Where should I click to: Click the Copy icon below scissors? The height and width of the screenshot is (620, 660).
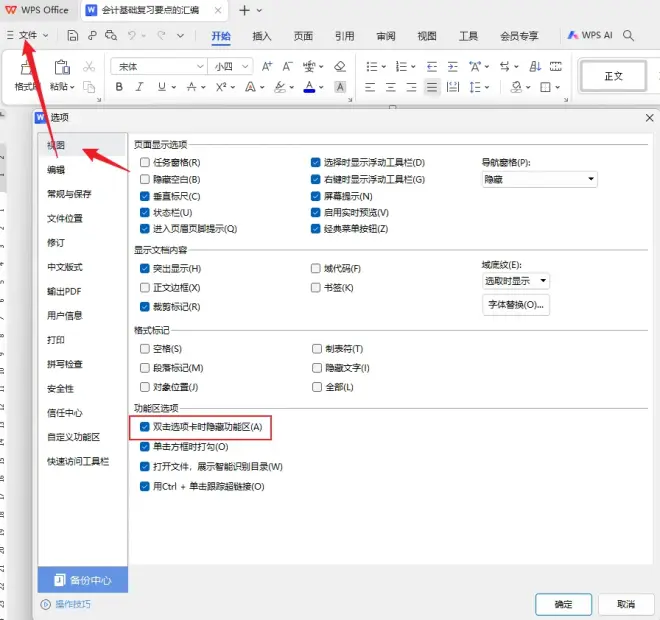89,87
